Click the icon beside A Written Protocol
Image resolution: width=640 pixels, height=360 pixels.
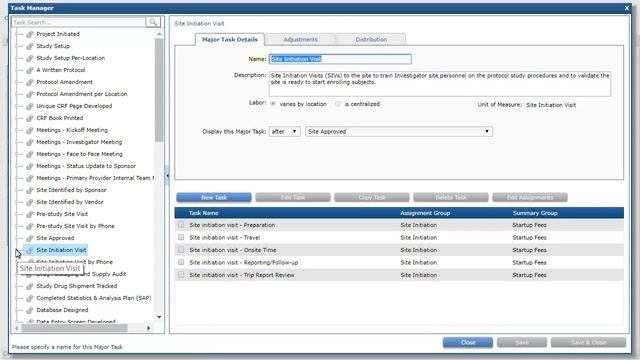coord(29,70)
